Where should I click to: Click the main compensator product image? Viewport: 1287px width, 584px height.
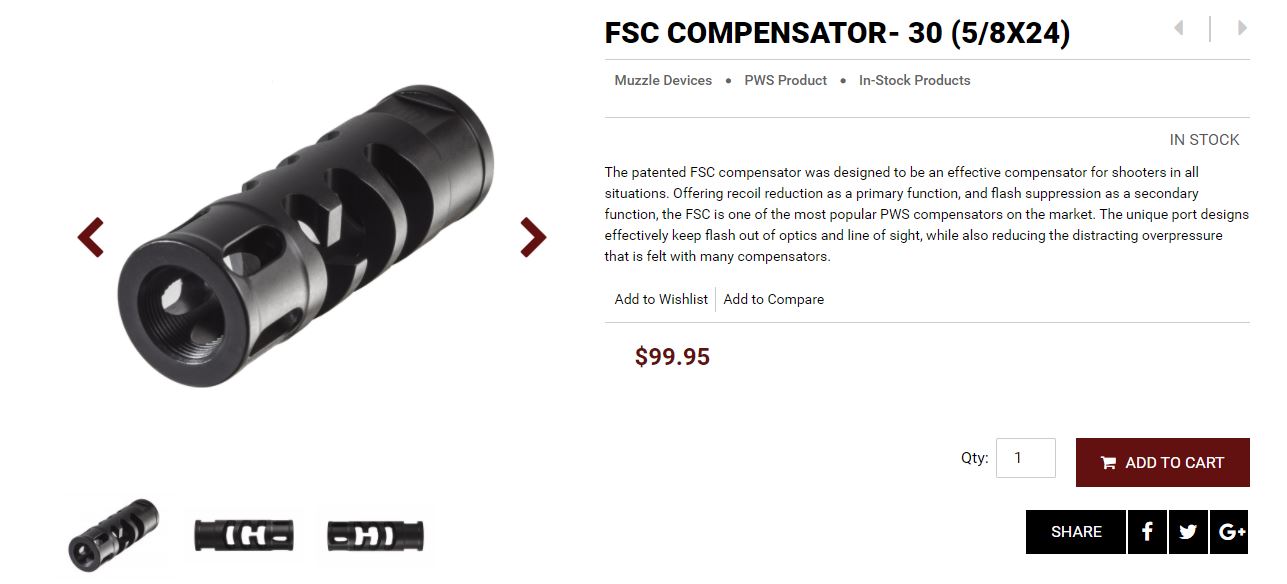point(306,236)
